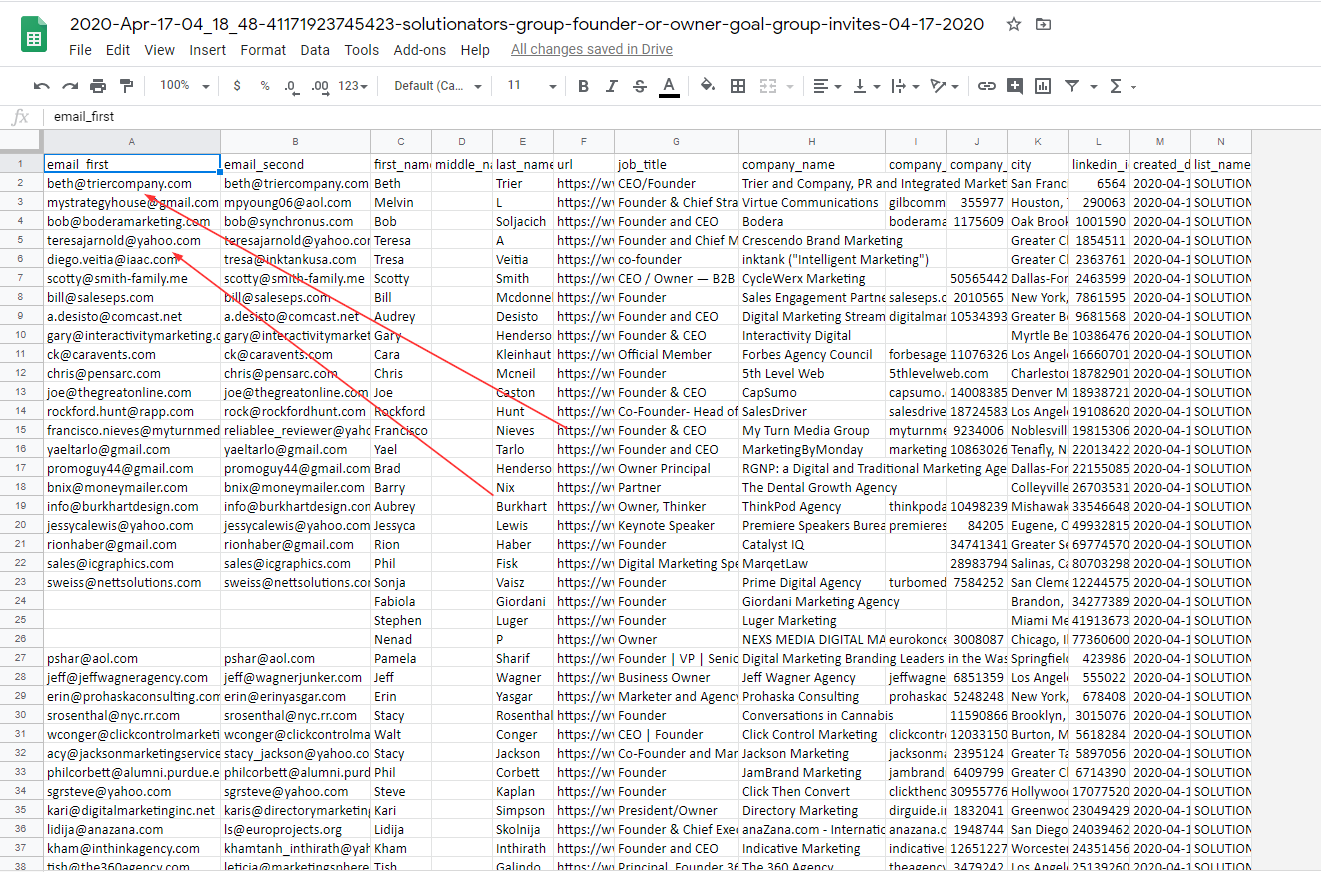
Task: Click the merge cells icon
Action: [x=767, y=86]
